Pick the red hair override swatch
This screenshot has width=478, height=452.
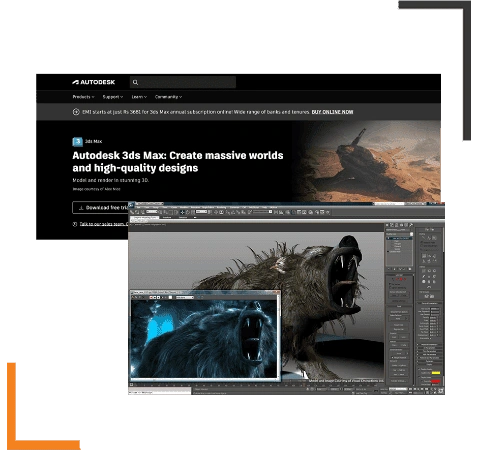tap(436, 381)
